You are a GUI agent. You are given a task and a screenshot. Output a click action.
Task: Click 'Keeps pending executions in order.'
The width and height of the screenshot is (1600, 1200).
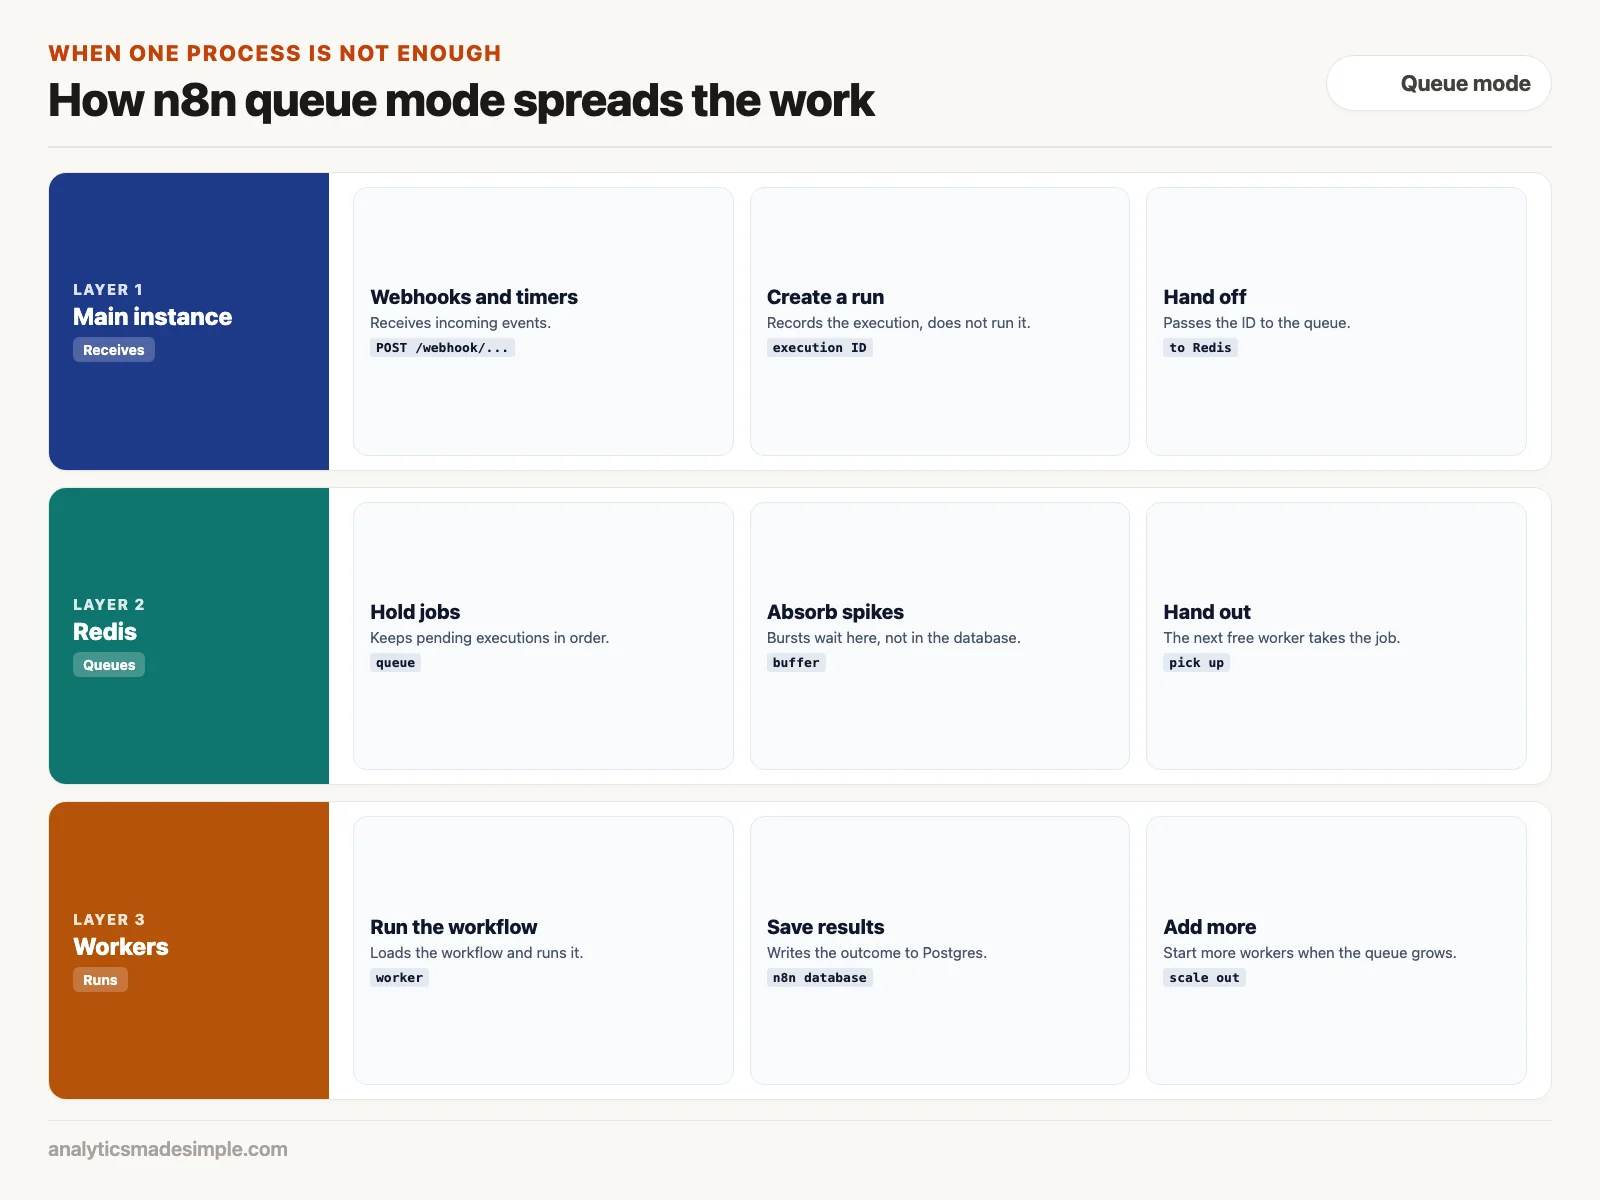489,638
